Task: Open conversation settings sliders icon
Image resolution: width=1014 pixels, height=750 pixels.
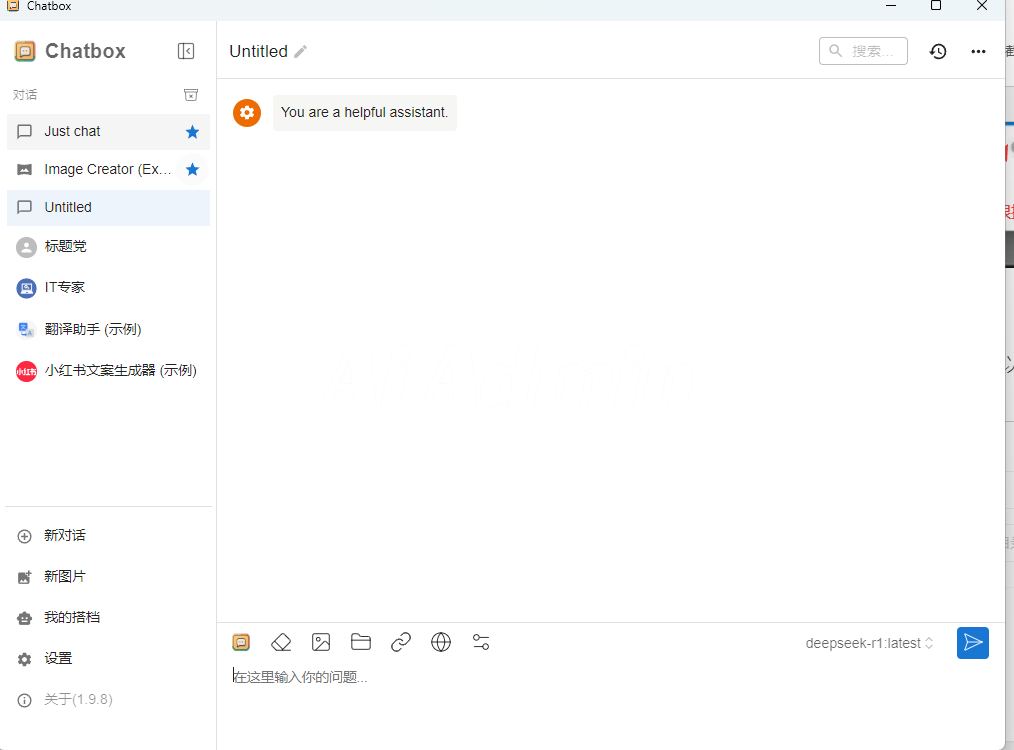Action: click(481, 642)
